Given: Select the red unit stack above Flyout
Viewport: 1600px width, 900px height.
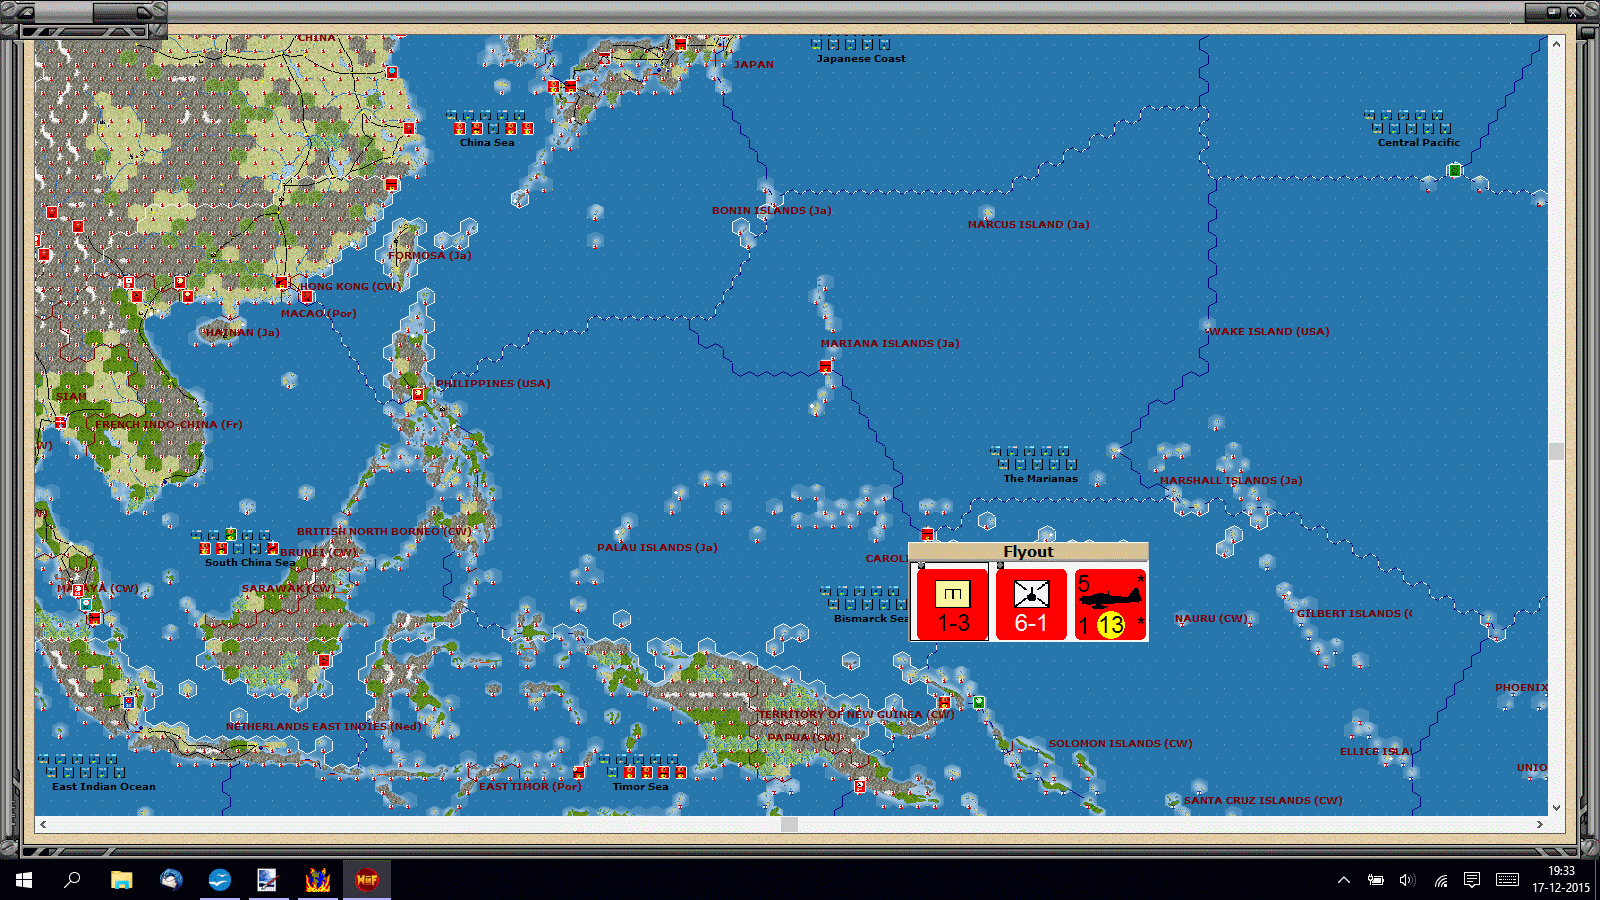Looking at the screenshot, I should pos(927,535).
